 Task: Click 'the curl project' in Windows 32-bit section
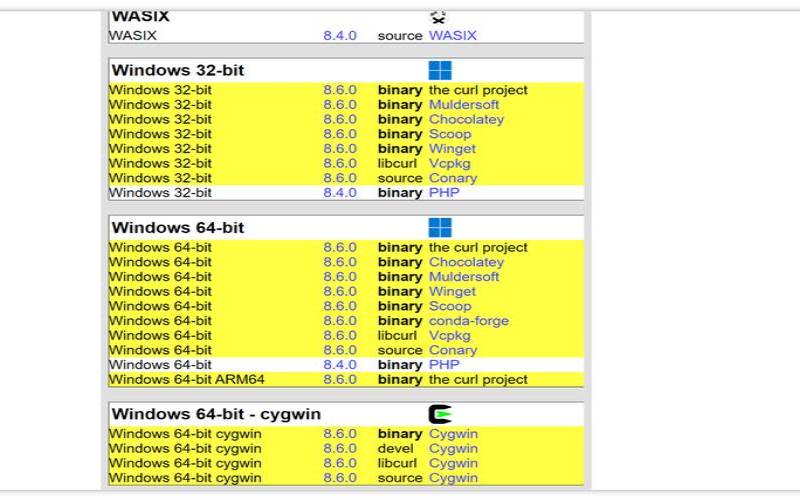(478, 90)
